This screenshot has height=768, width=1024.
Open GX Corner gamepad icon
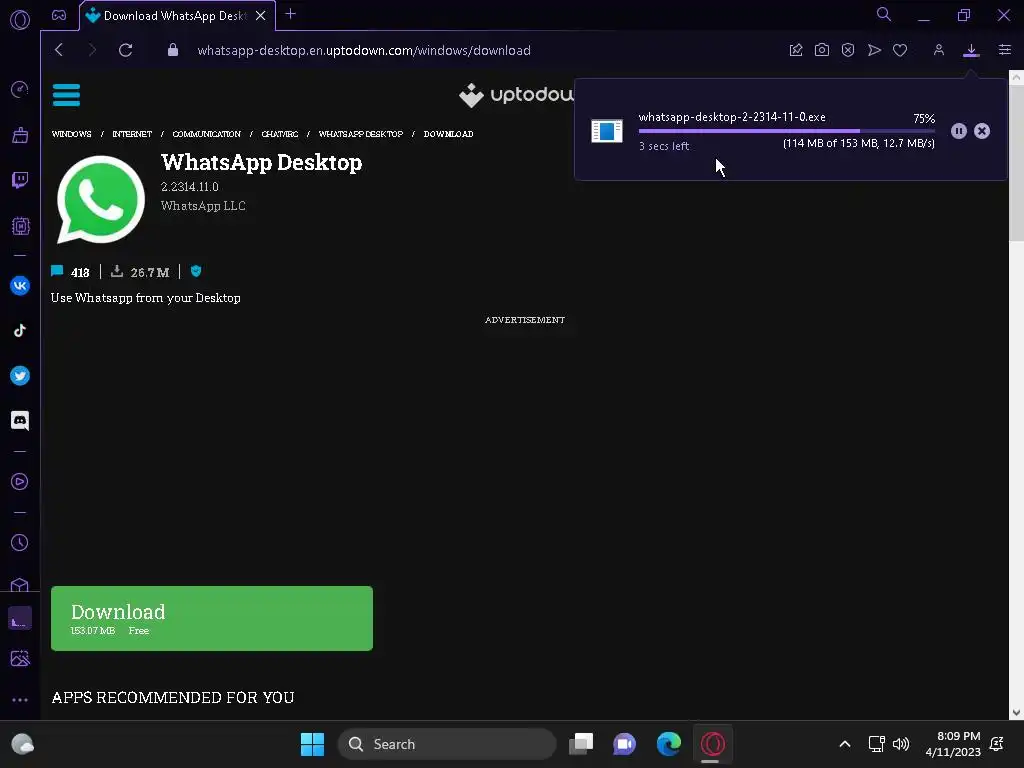pos(59,15)
